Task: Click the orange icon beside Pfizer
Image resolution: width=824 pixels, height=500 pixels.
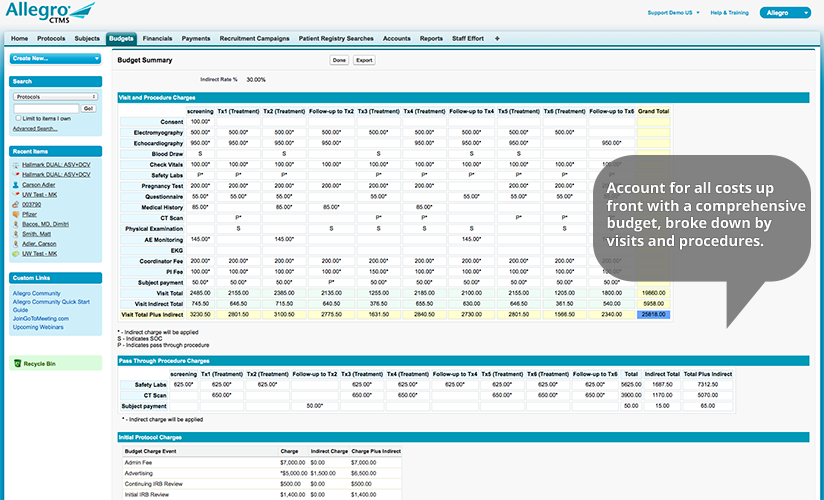Action: pos(16,215)
